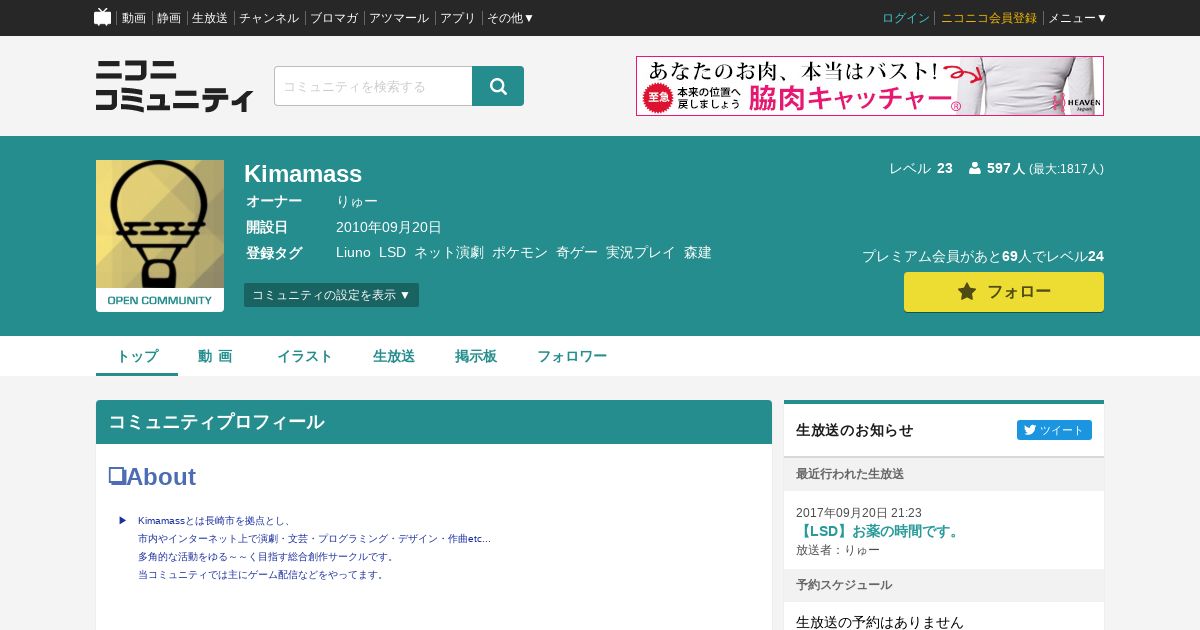
Task: Click owner name りゅー
Action: tap(357, 201)
